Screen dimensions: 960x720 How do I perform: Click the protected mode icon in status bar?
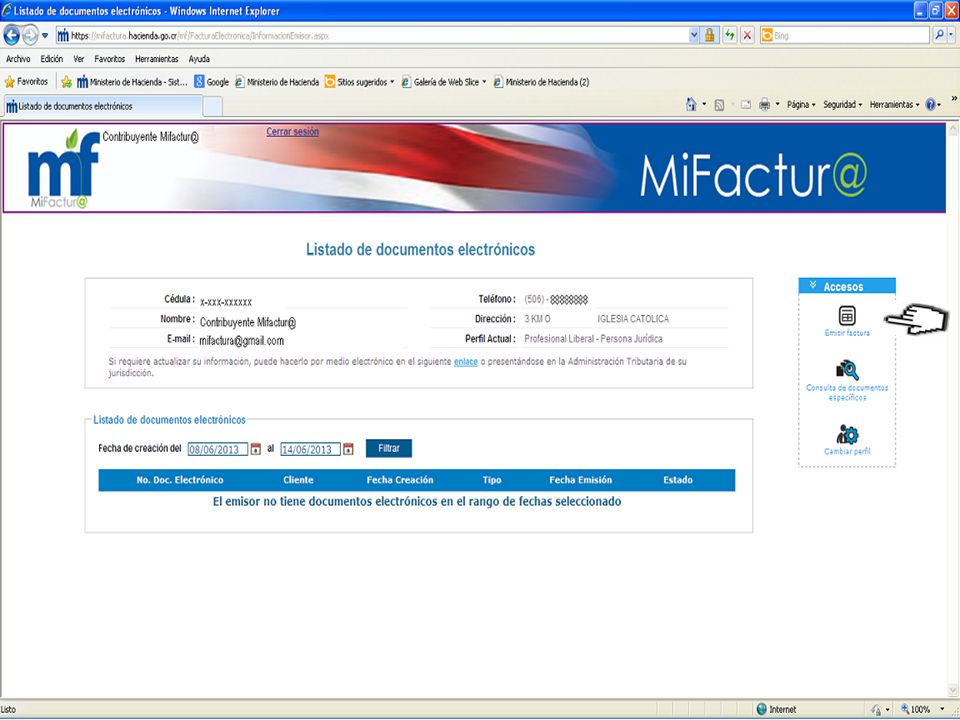point(876,710)
